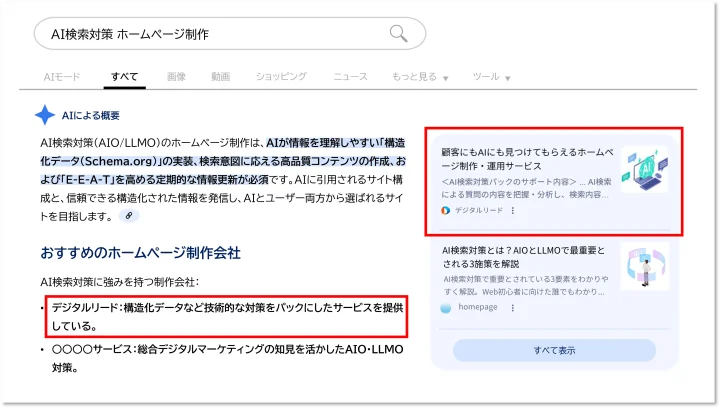The height and width of the screenshot is (408, 720).
Task: Open options menu beside homepage source
Action: tap(512, 307)
